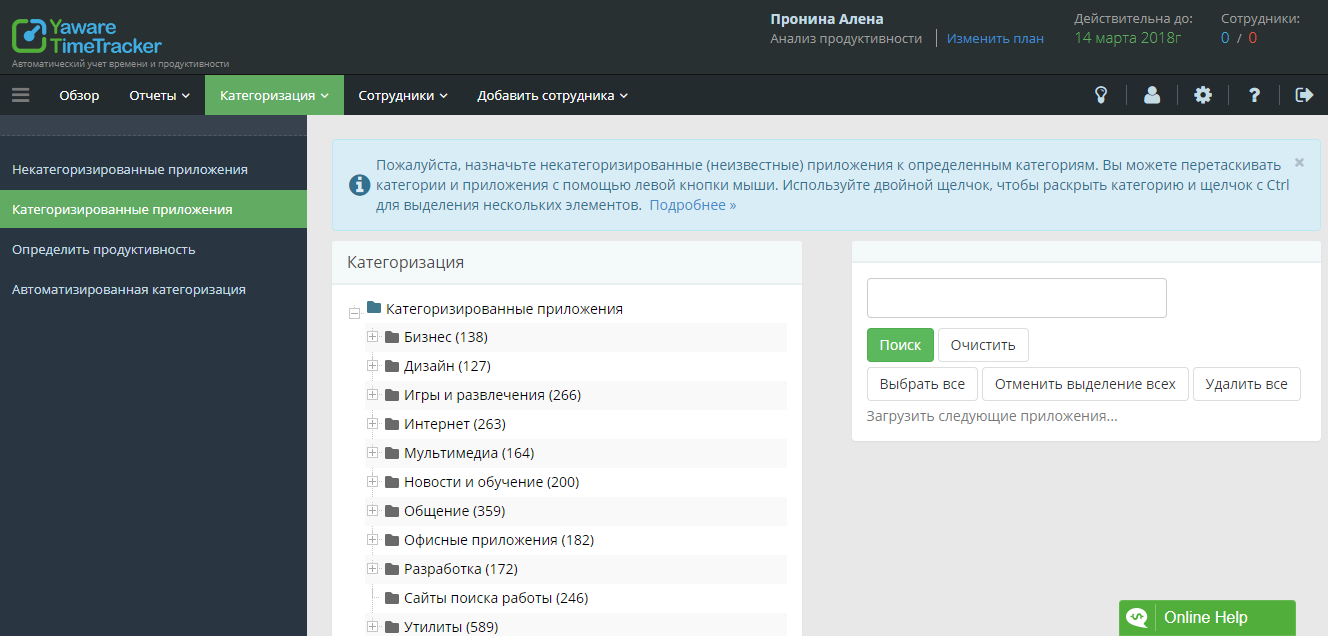Collapse Категоризированные приложения root node
Screen dimensions: 1328x636
(x=354, y=313)
